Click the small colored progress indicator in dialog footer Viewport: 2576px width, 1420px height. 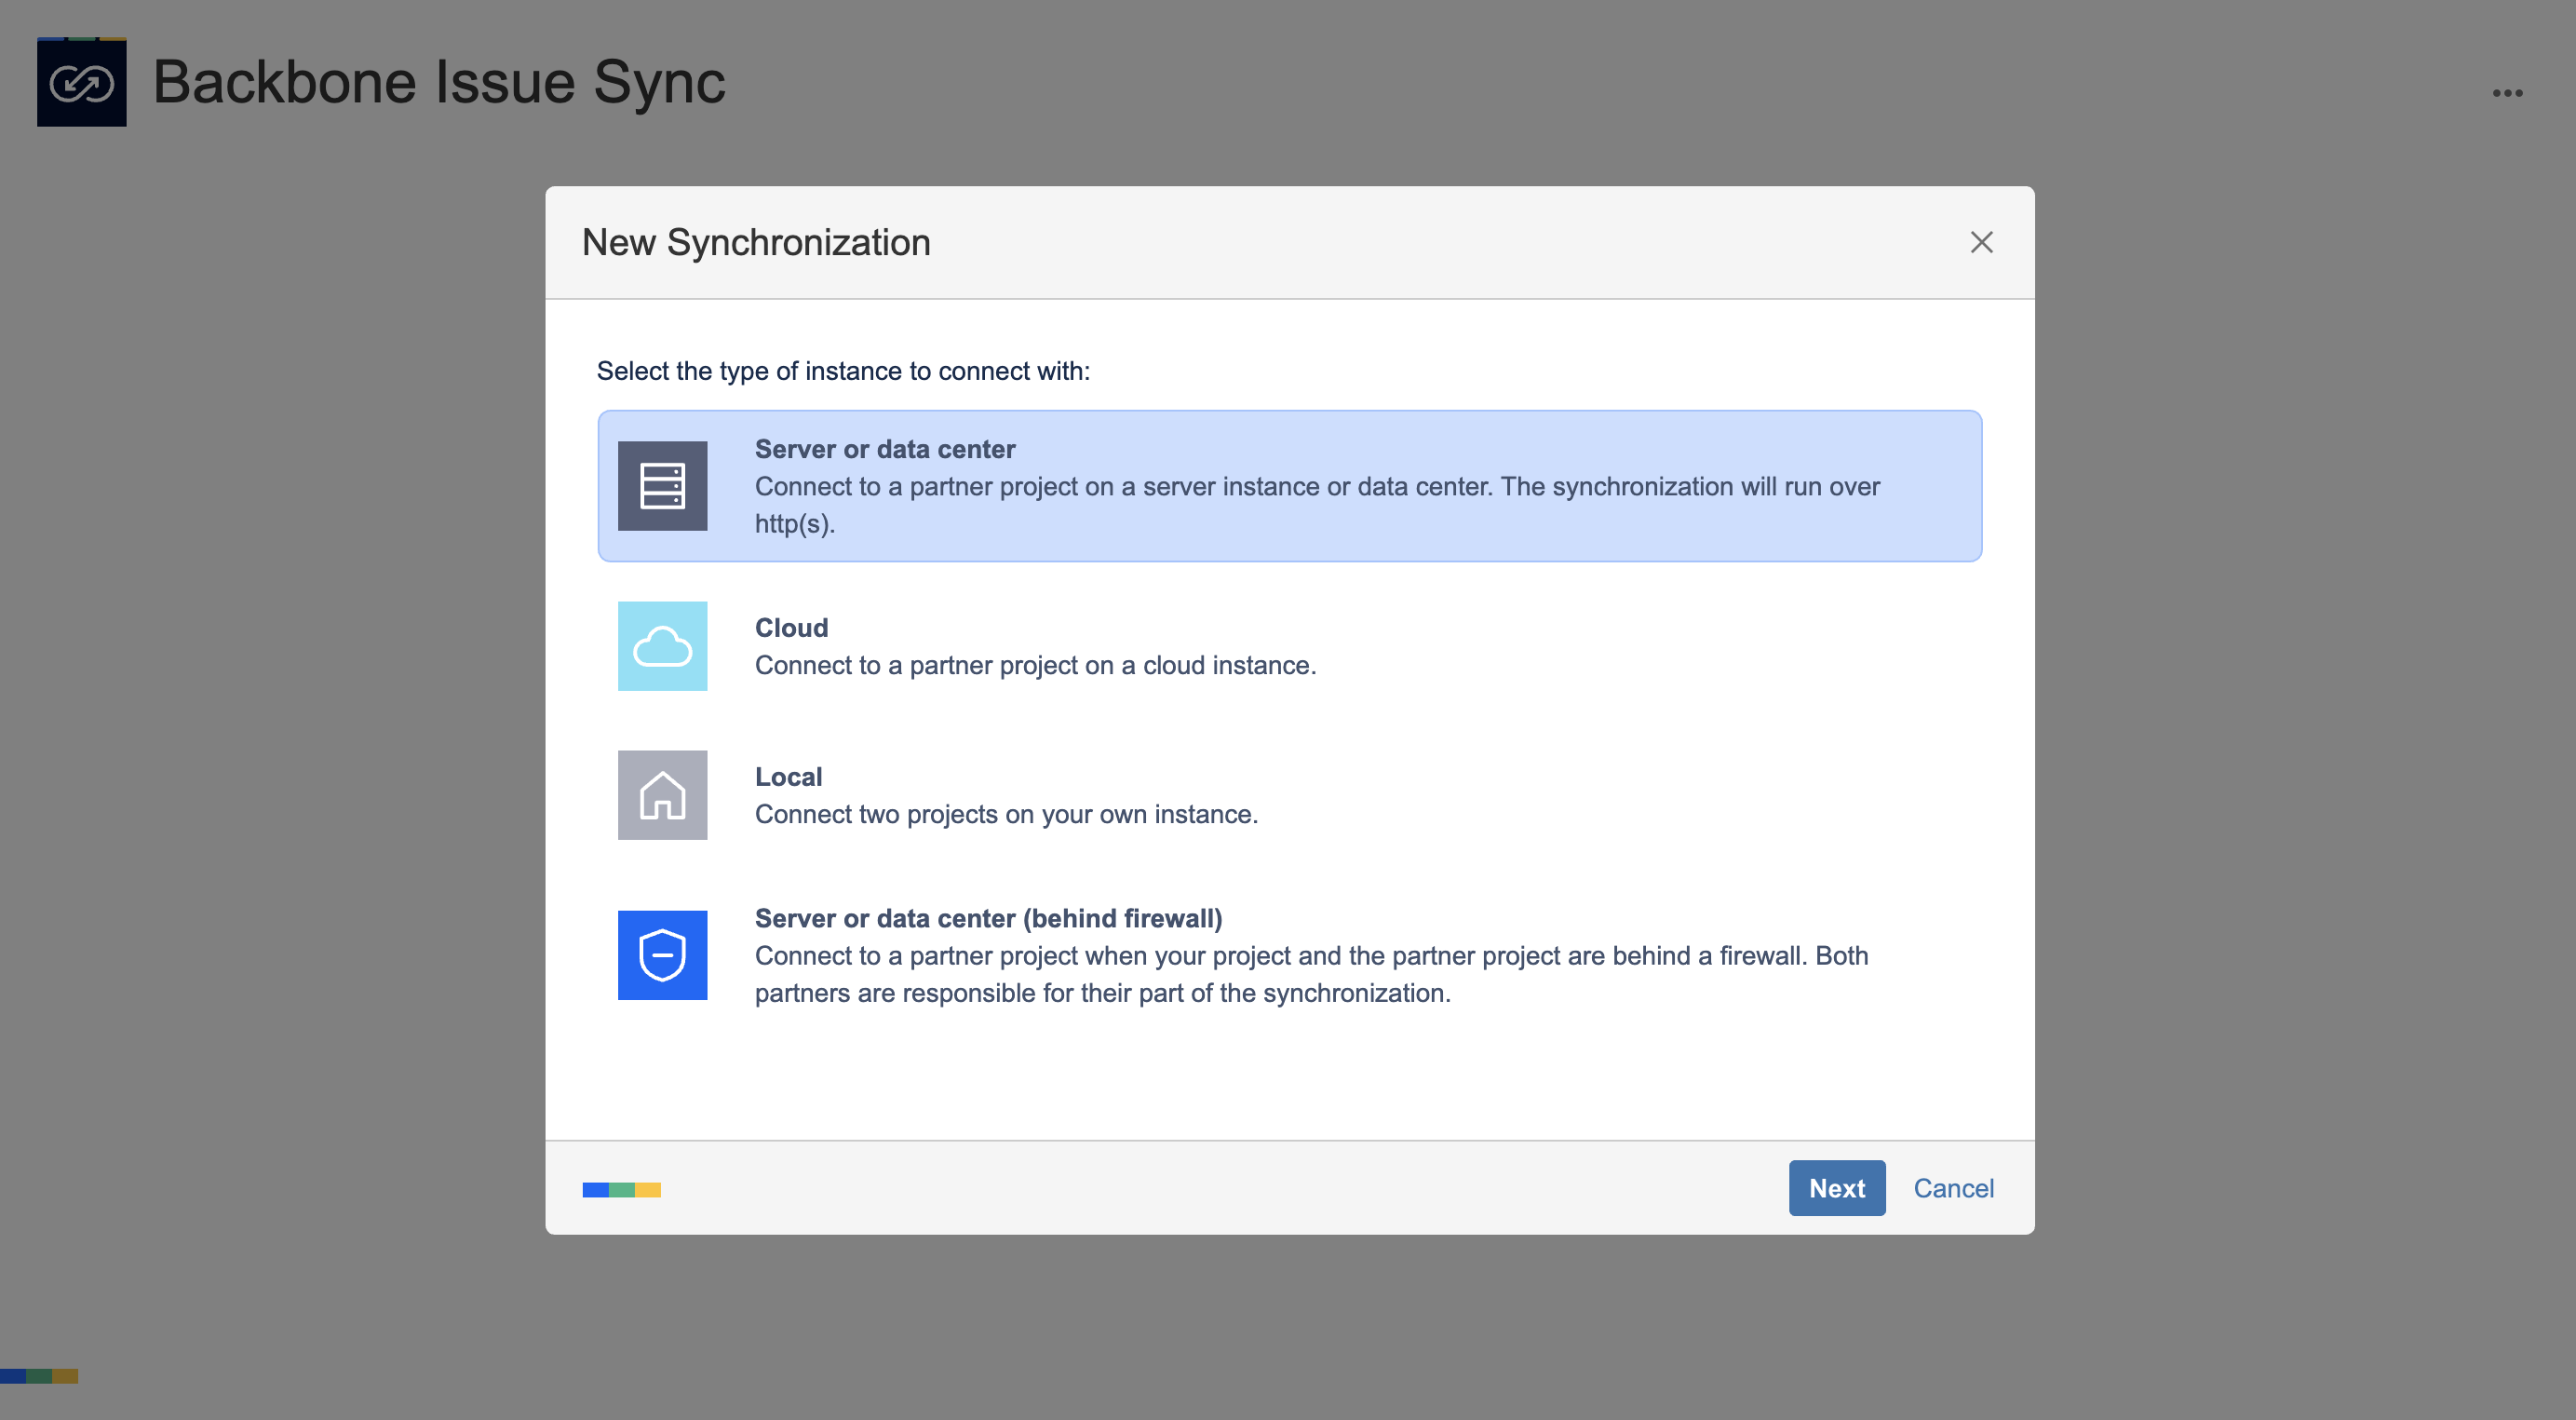pyautogui.click(x=620, y=1190)
